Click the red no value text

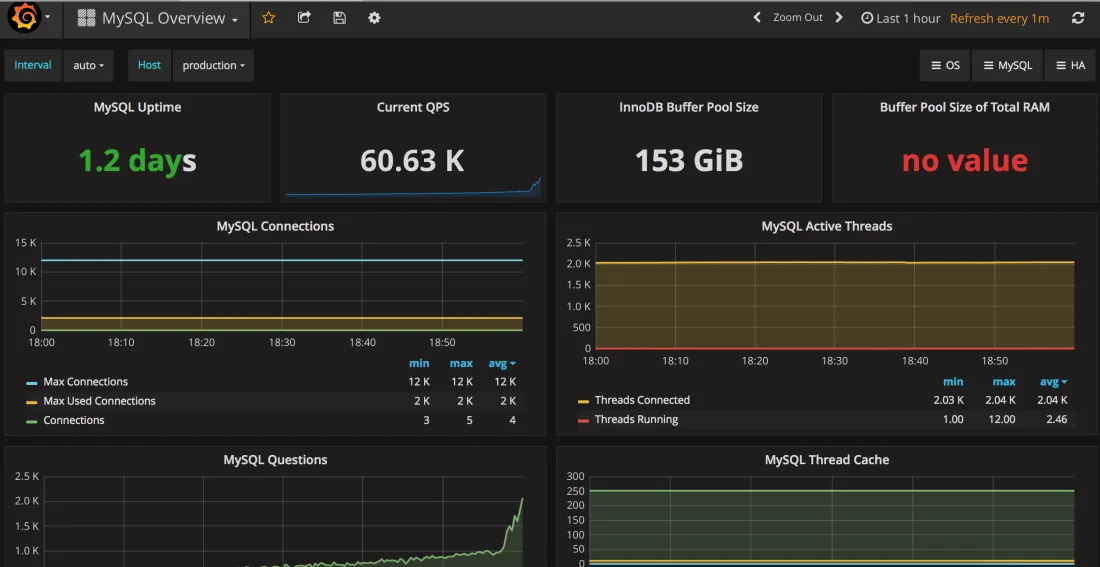(965, 161)
